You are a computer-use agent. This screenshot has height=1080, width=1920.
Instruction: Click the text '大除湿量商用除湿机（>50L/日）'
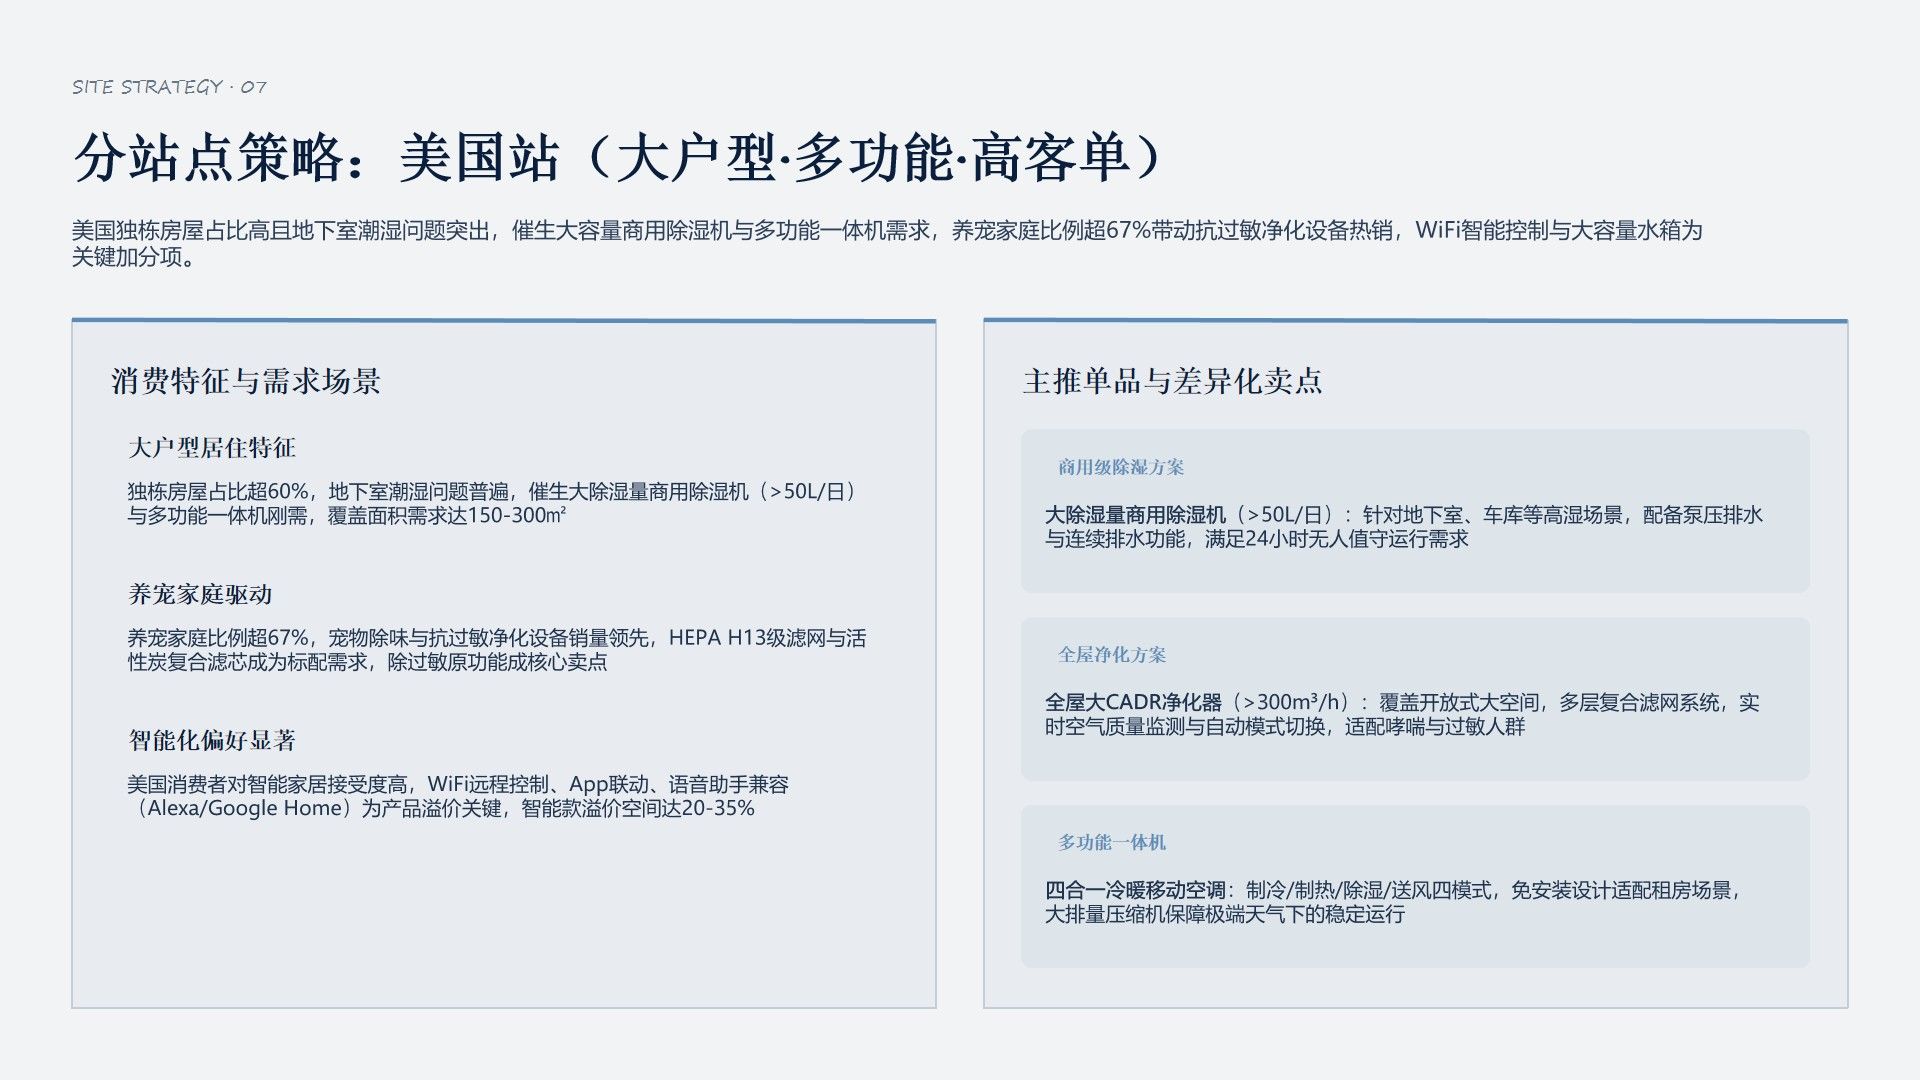click(1190, 515)
